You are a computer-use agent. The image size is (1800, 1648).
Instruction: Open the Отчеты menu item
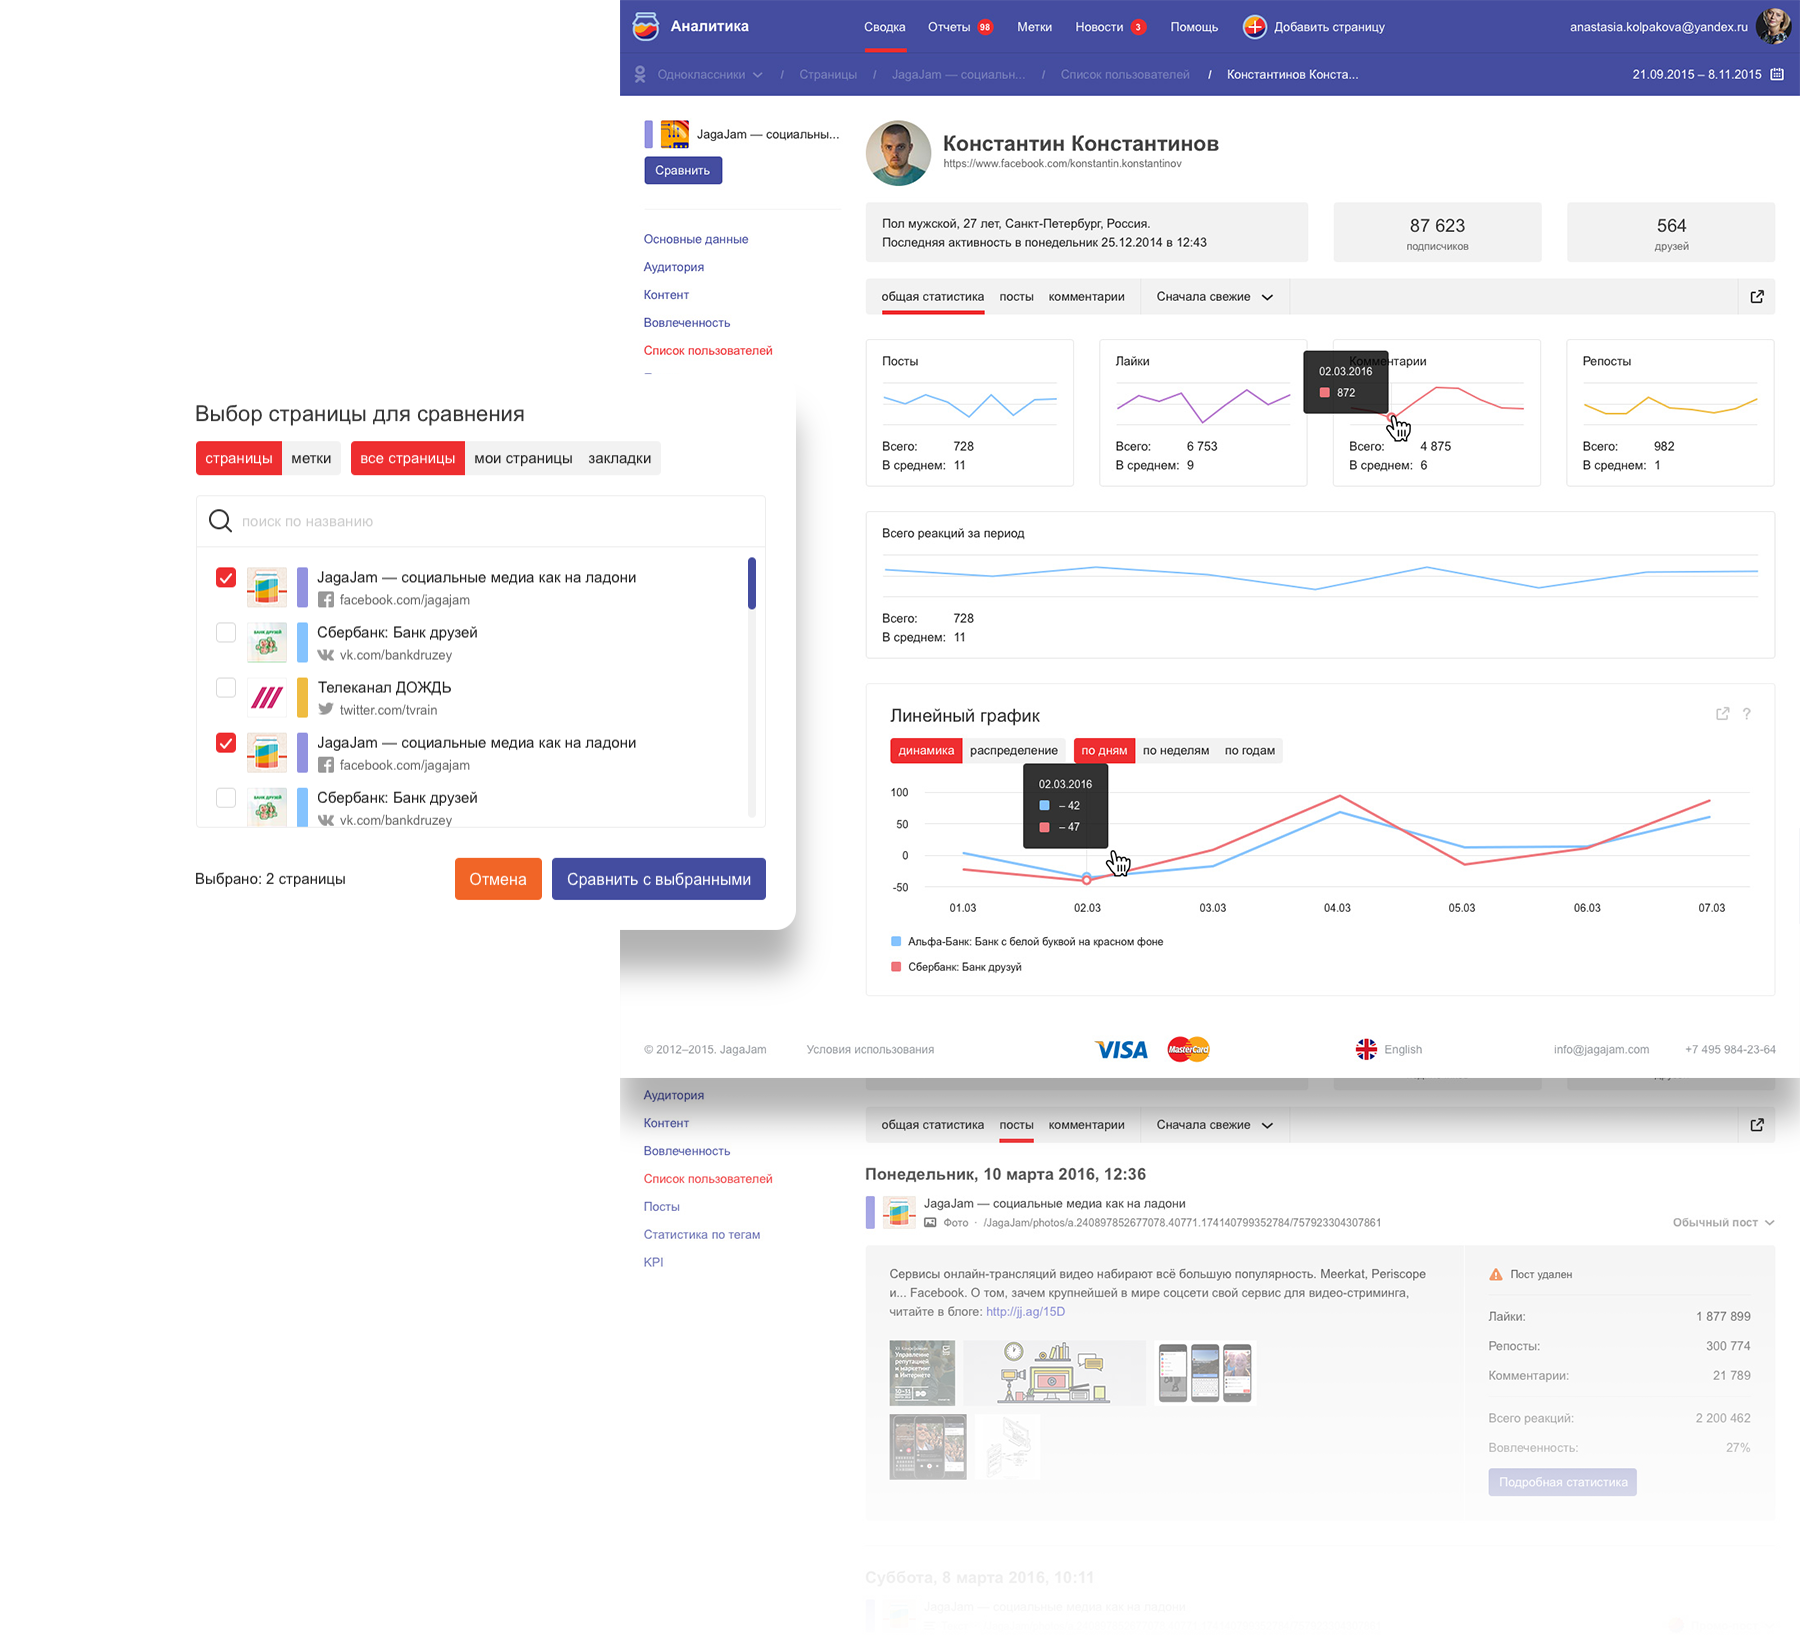click(949, 27)
